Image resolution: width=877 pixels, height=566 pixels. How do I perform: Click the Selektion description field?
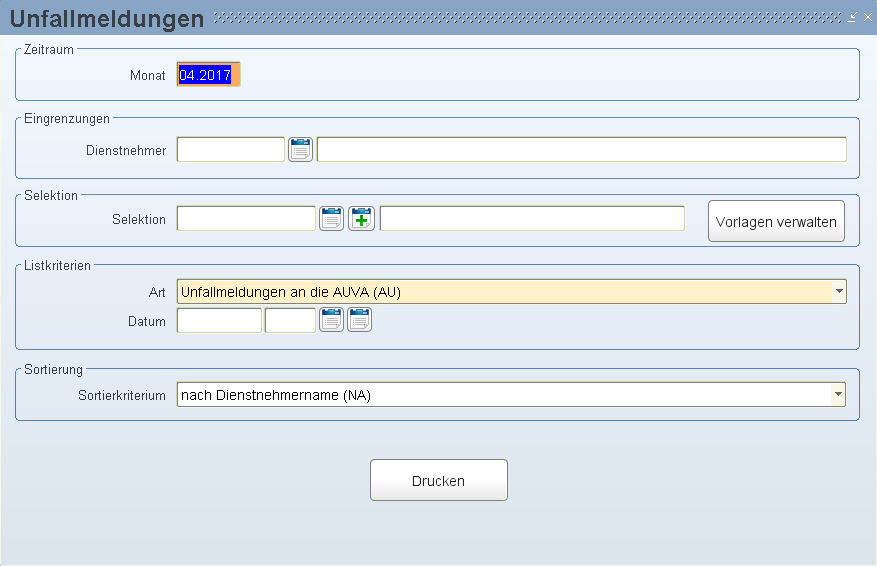tap(532, 219)
